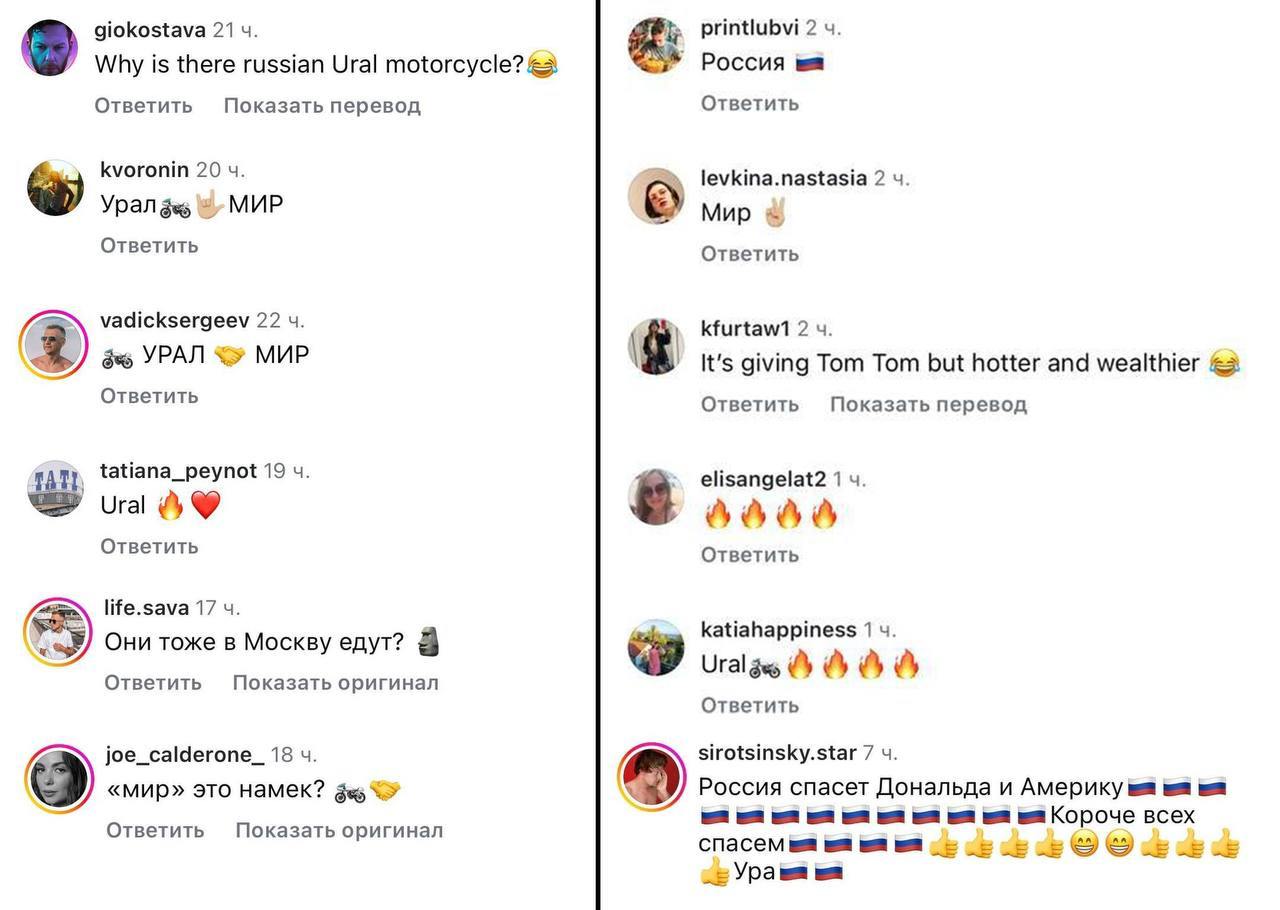The image size is (1280, 910).
Task: Reply to levkina.nastasia's comment
Action: click(749, 254)
